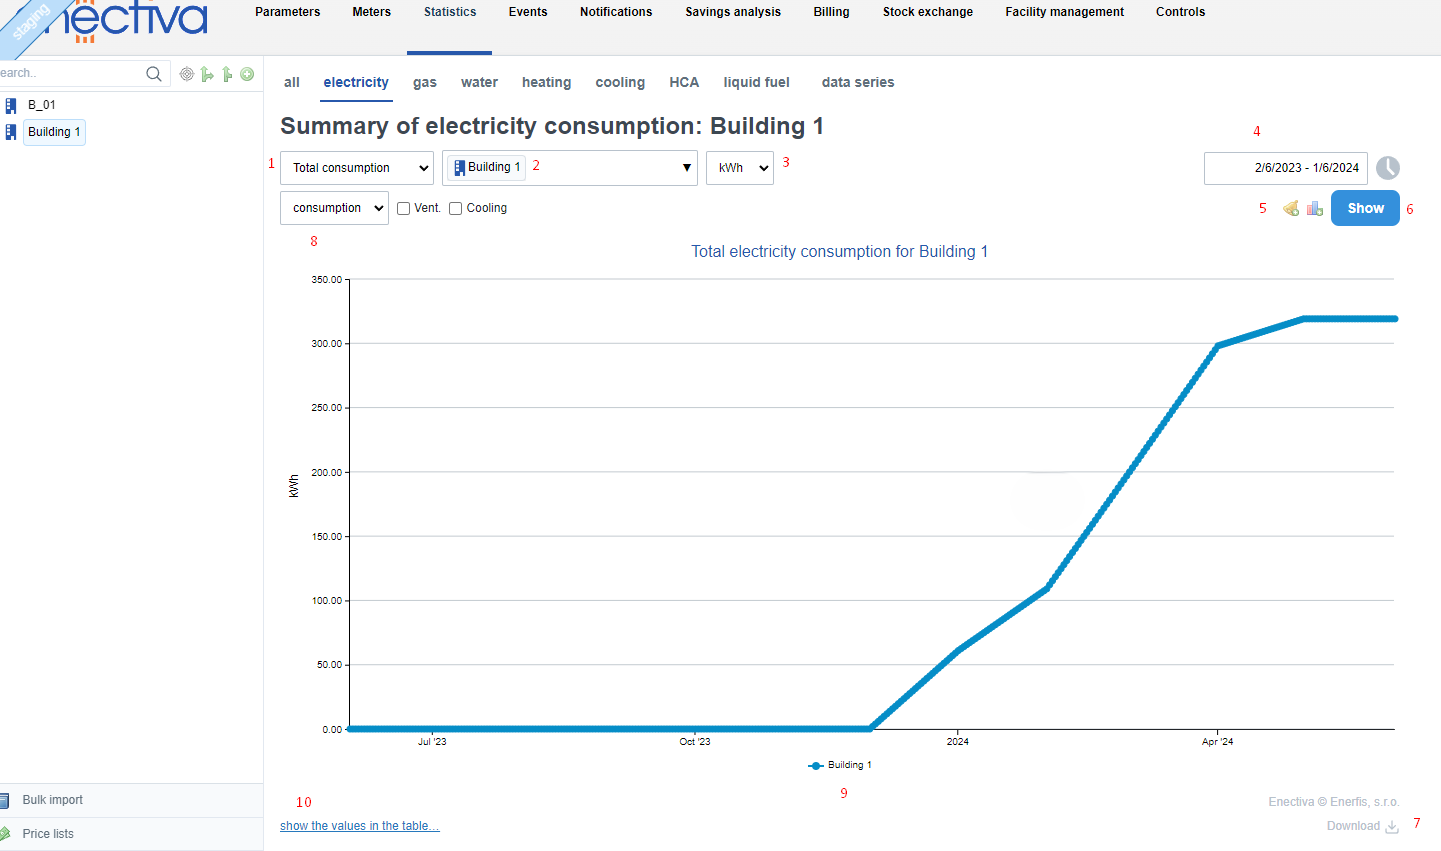Click the Download icon at bottom right
Image resolution: width=1441 pixels, height=851 pixels.
click(x=1391, y=826)
